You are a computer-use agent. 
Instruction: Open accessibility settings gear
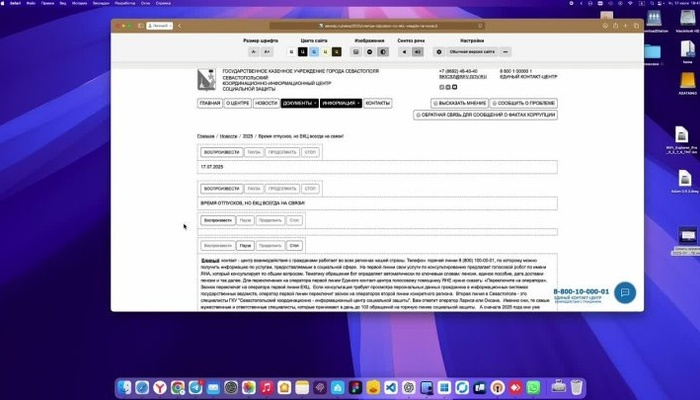pyautogui.click(x=439, y=52)
